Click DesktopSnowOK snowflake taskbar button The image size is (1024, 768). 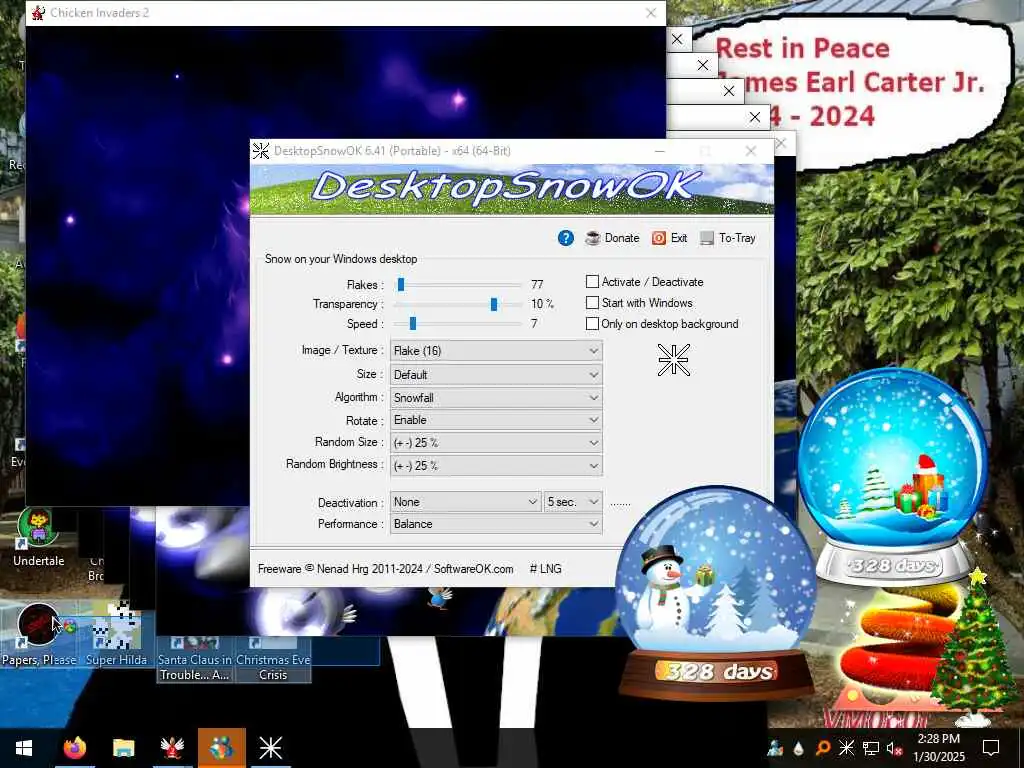(x=270, y=748)
